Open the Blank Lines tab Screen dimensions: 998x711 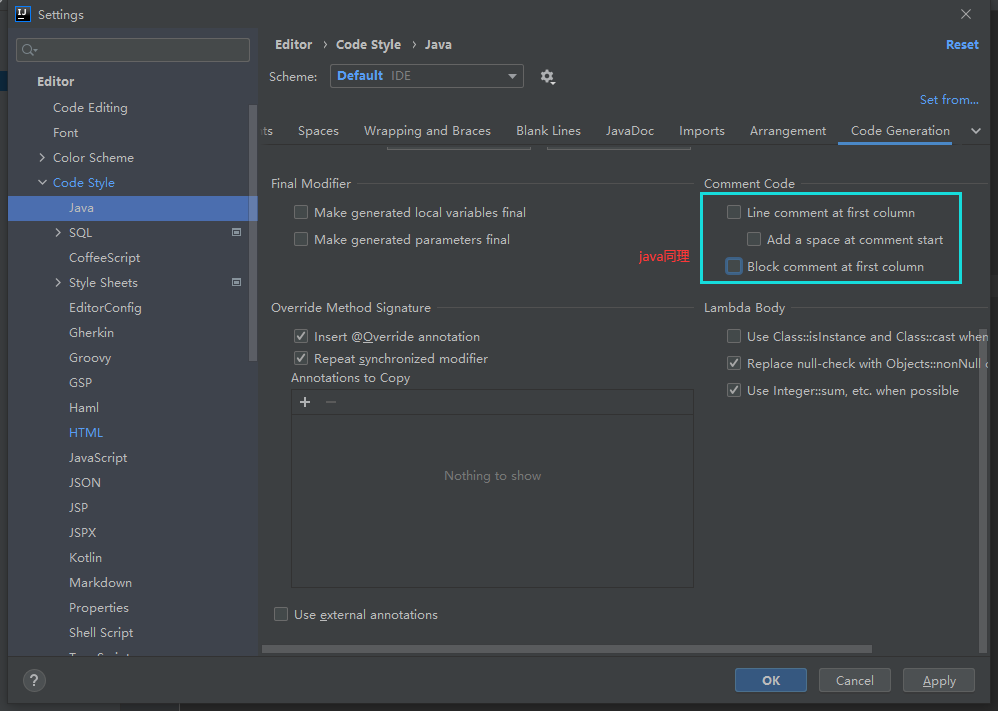[548, 130]
